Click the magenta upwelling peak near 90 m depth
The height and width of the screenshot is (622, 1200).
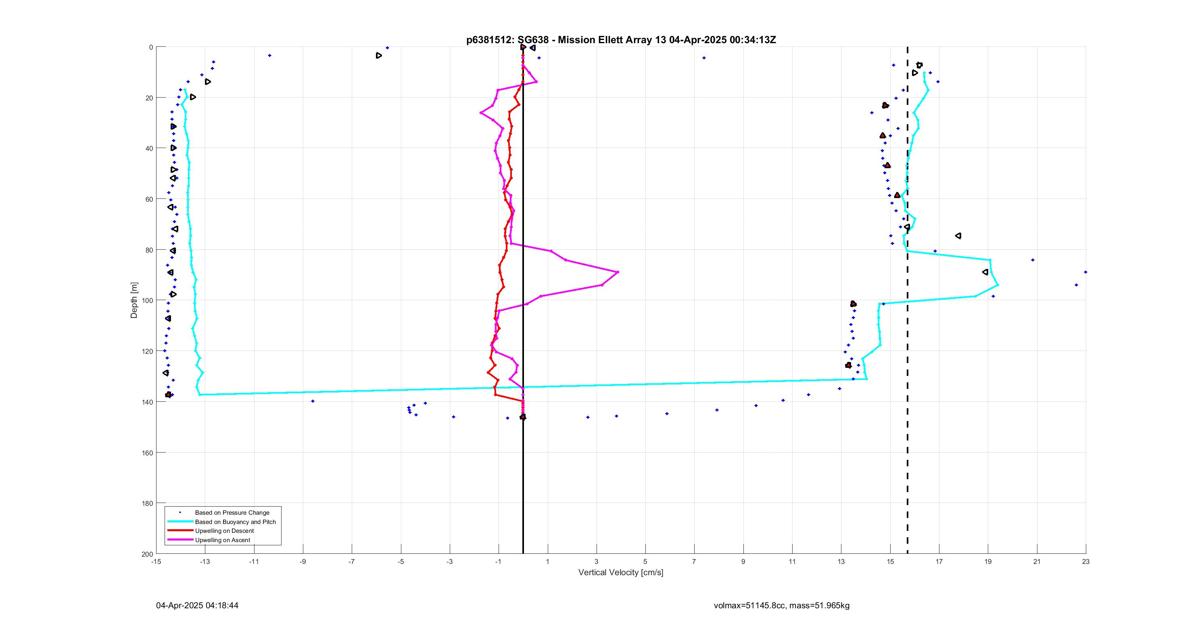tap(617, 272)
